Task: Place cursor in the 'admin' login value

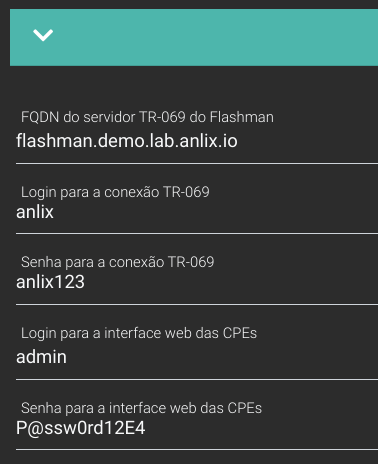Action: [x=41, y=357]
